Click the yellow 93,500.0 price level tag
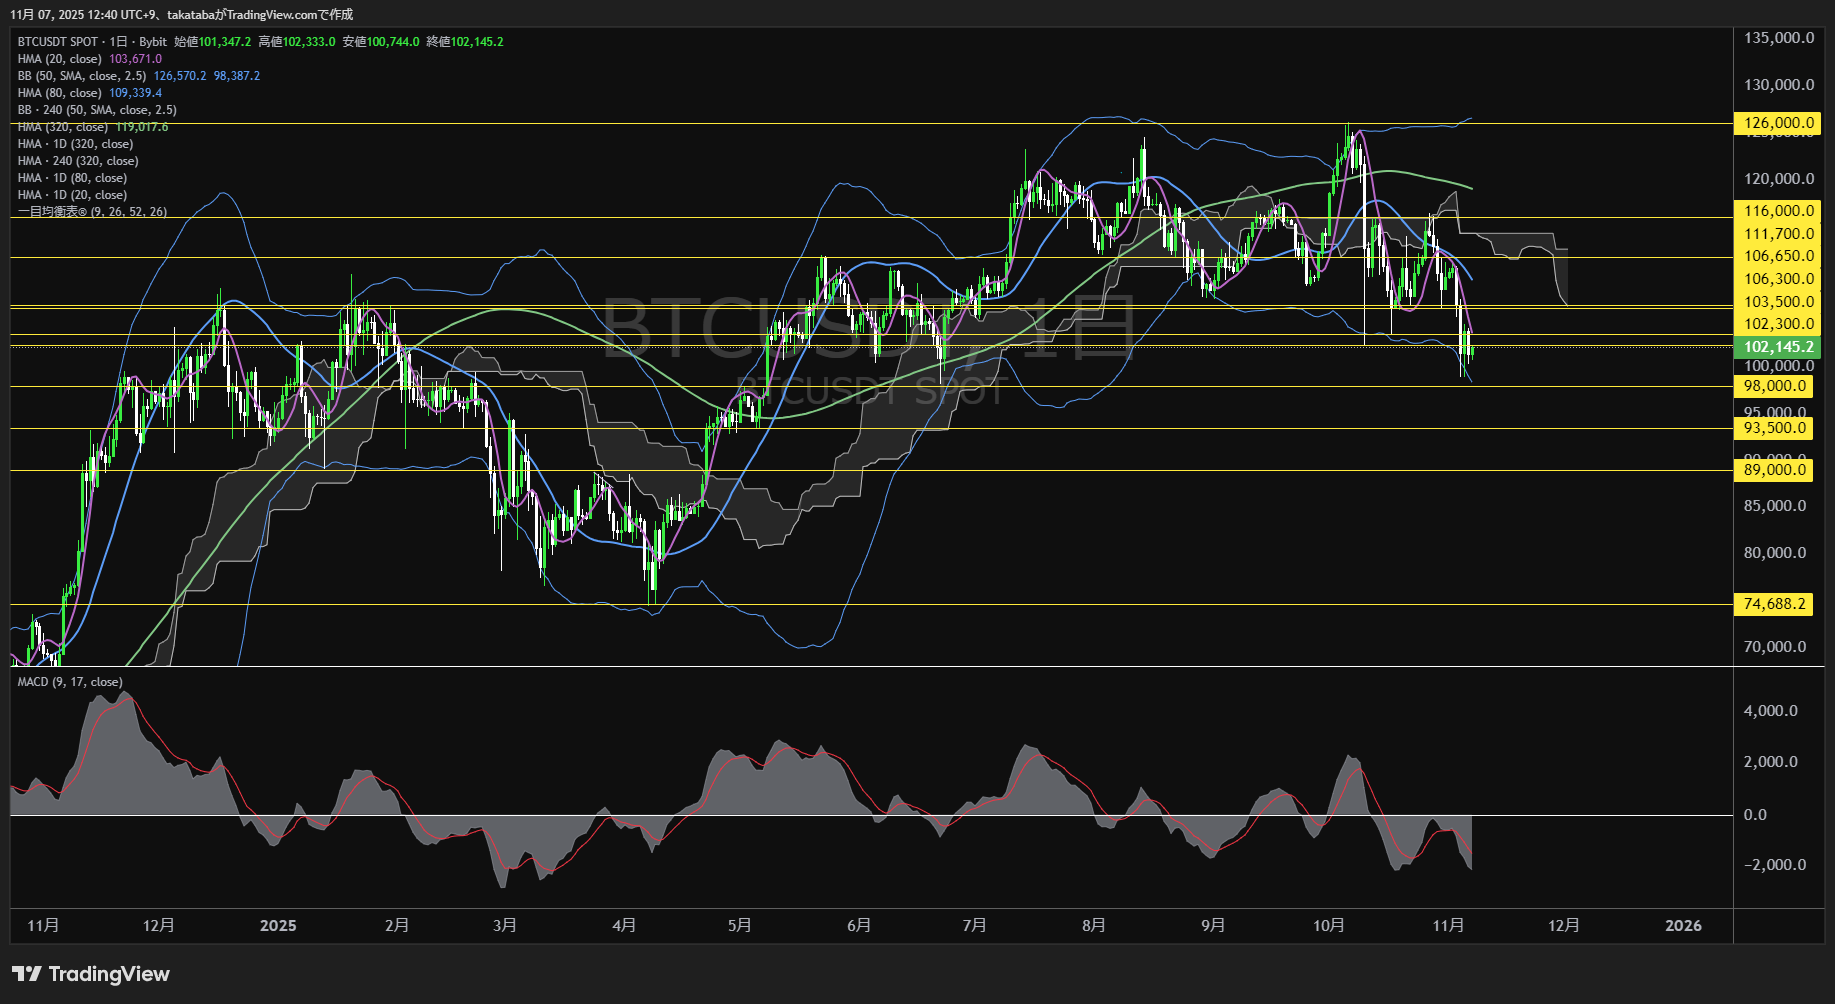Screen dimensions: 1835x1004 (x=1774, y=428)
